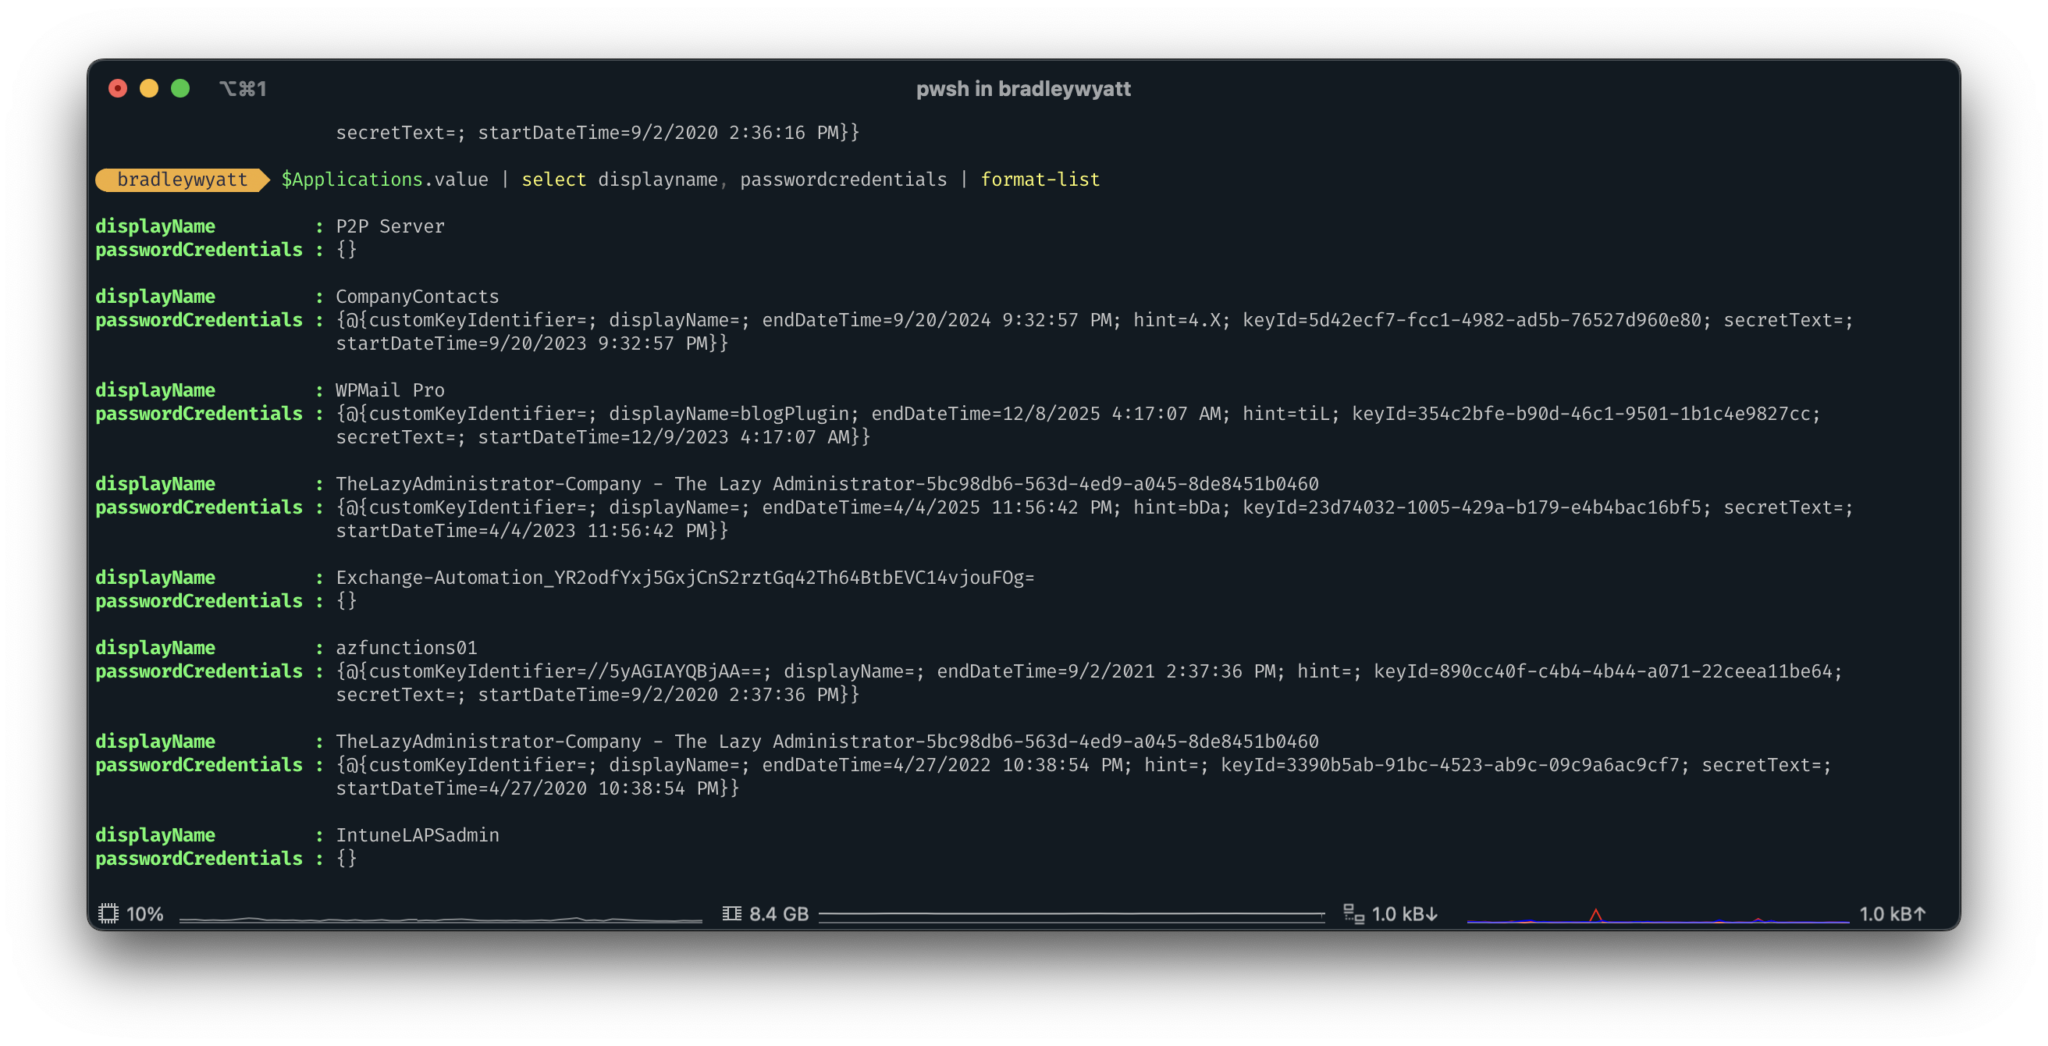Click the 'IntuneLAPSadmin' display name

tap(417, 835)
